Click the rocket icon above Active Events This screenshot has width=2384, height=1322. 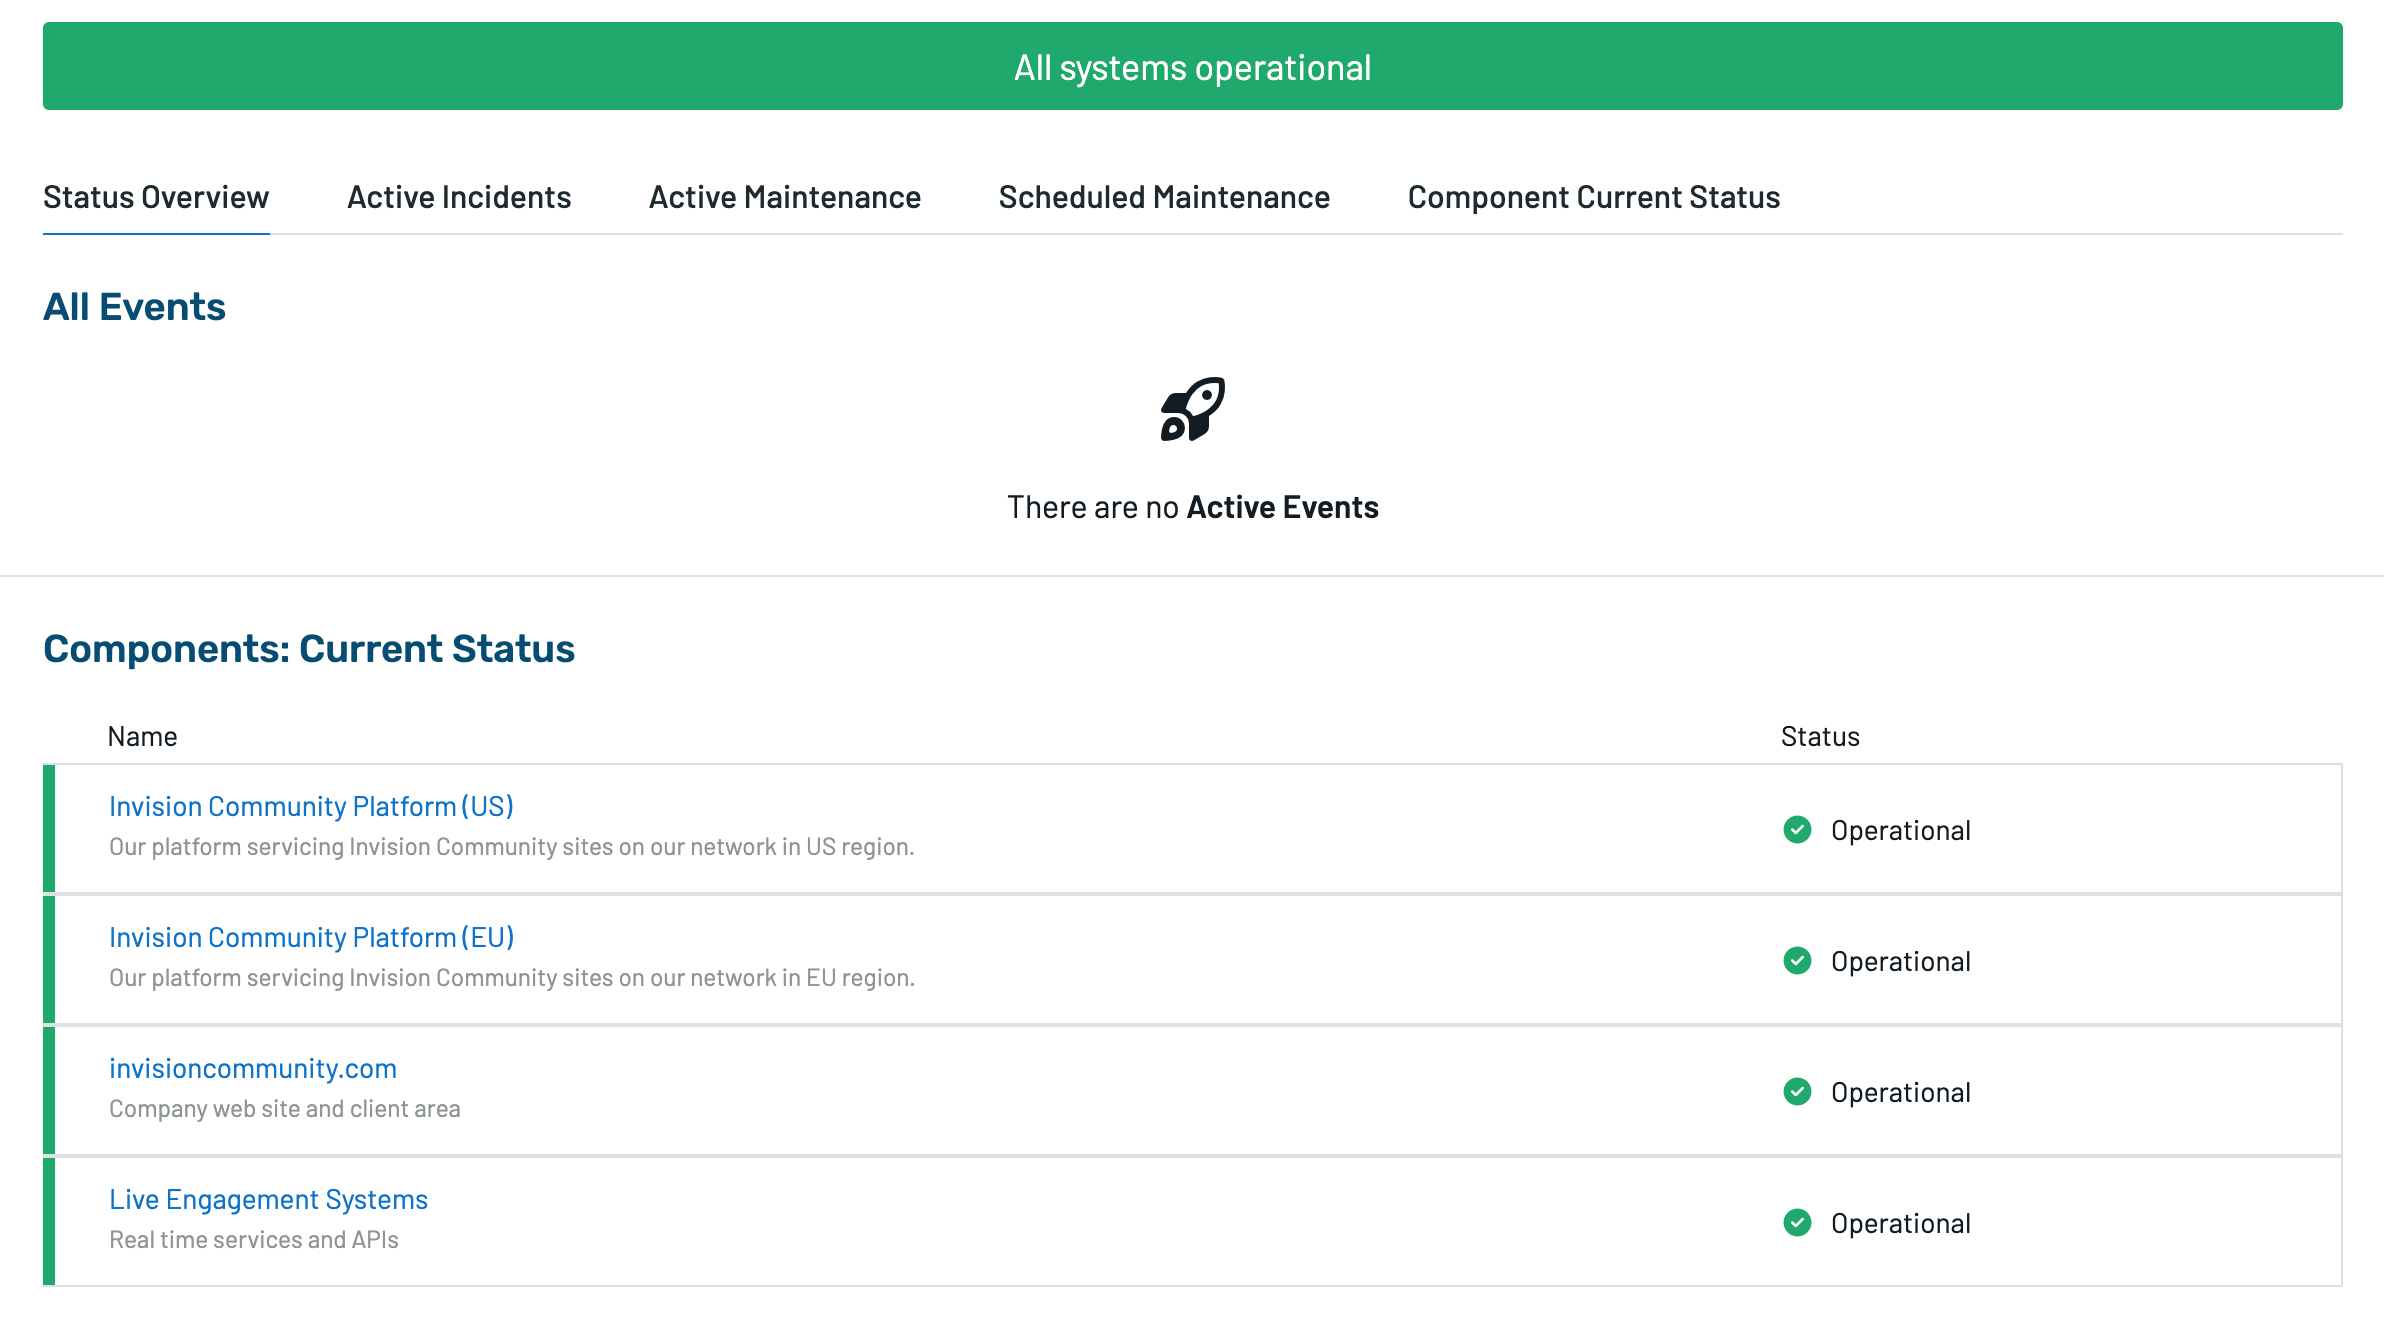(1192, 408)
